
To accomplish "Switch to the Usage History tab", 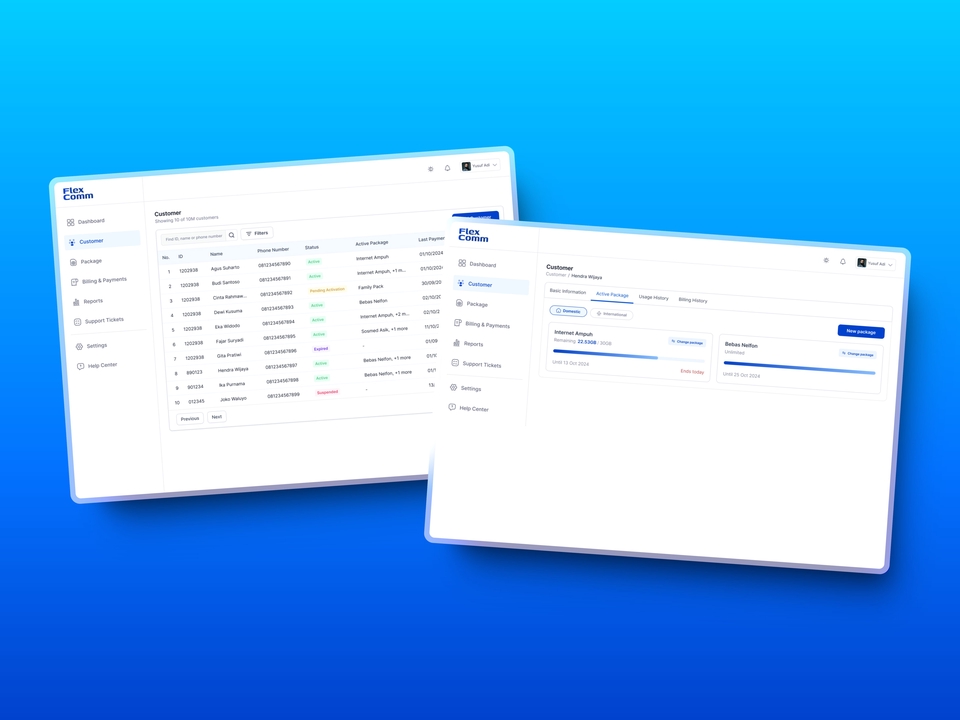I will tap(653, 298).
